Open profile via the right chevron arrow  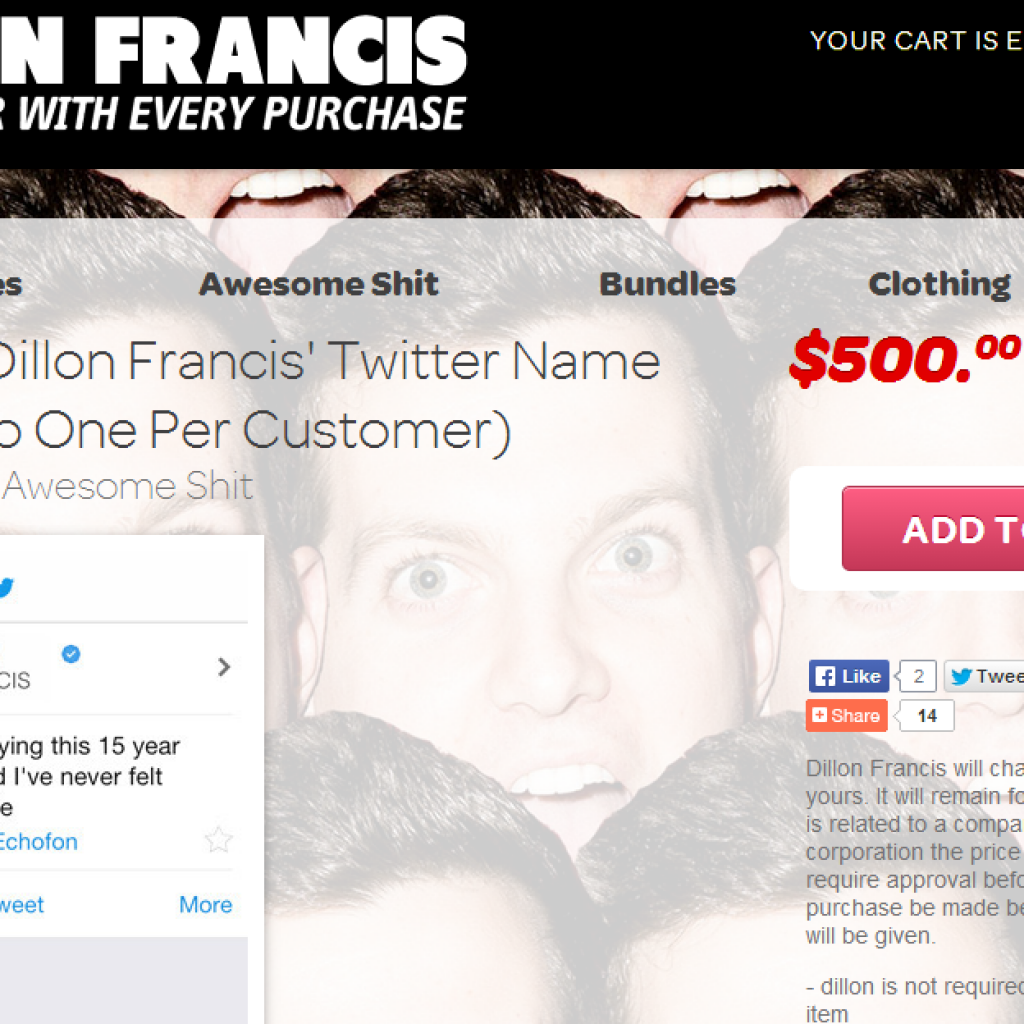(224, 667)
